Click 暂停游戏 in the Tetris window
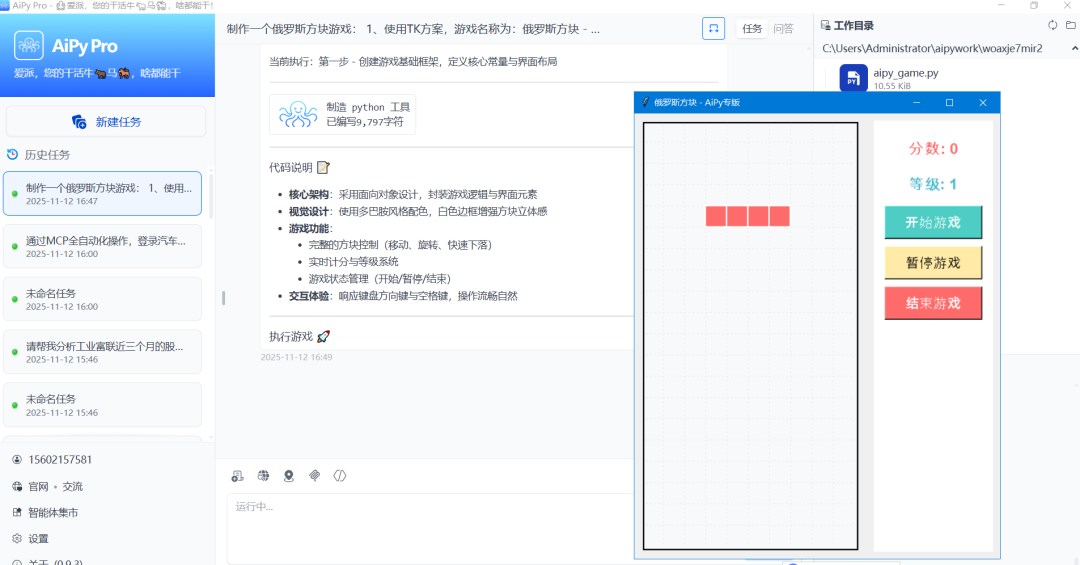The image size is (1080, 565). [x=933, y=263]
